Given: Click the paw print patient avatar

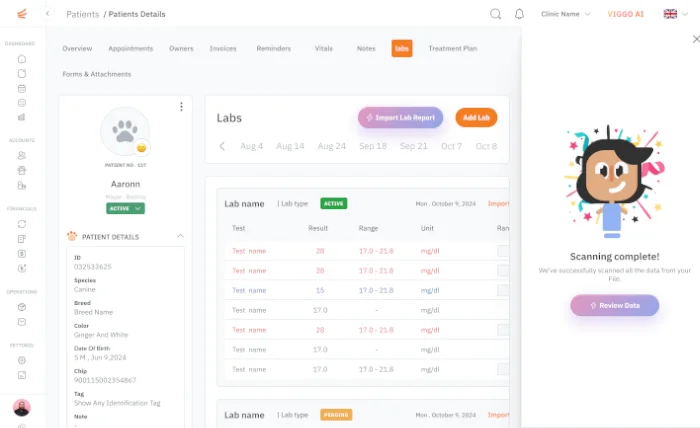Looking at the screenshot, I should [125, 132].
